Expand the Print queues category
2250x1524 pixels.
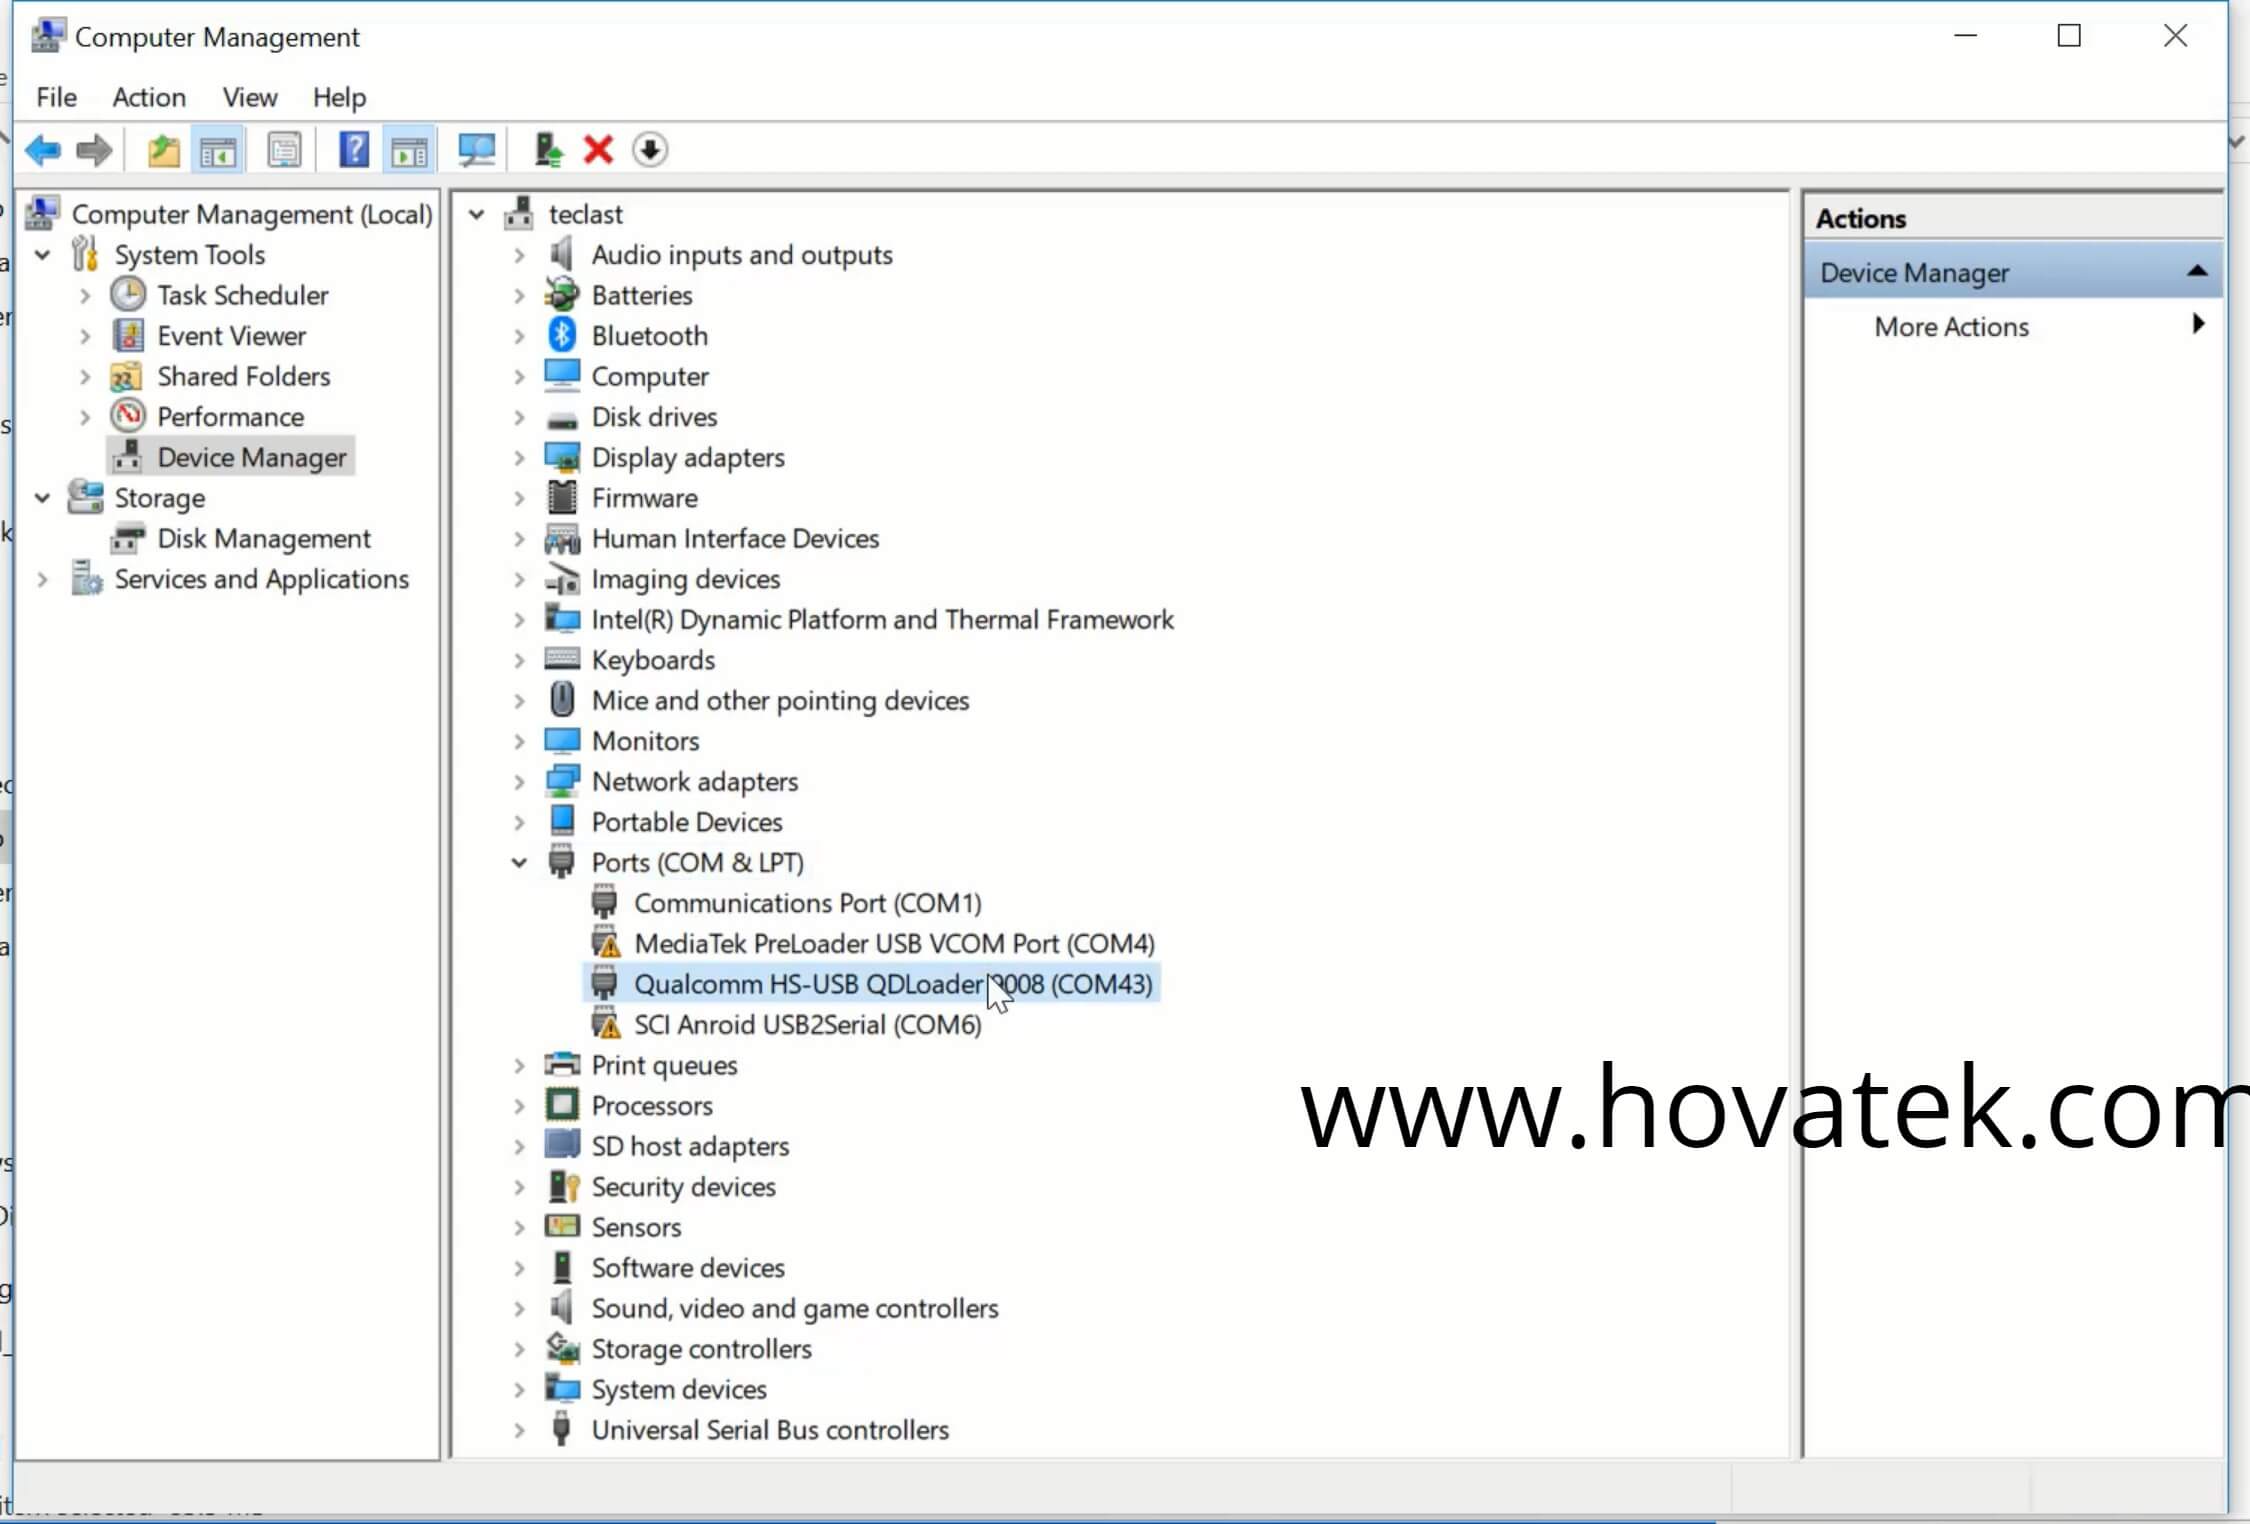click(519, 1065)
